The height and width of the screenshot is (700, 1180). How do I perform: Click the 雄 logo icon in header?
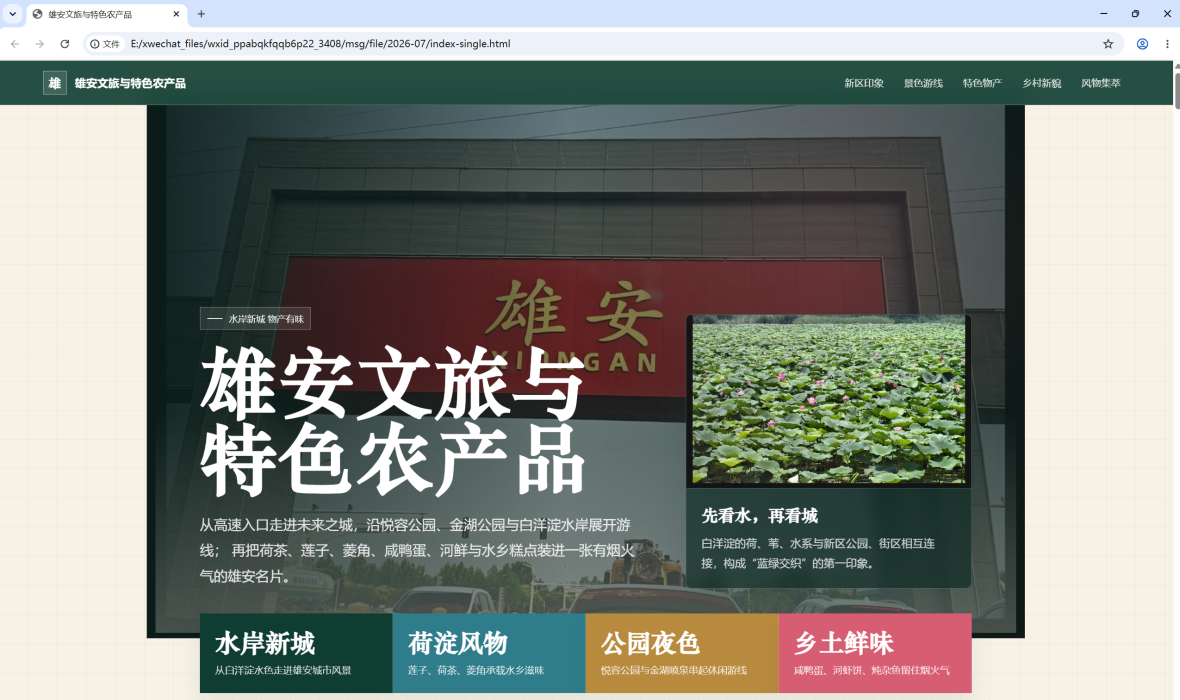(55, 83)
